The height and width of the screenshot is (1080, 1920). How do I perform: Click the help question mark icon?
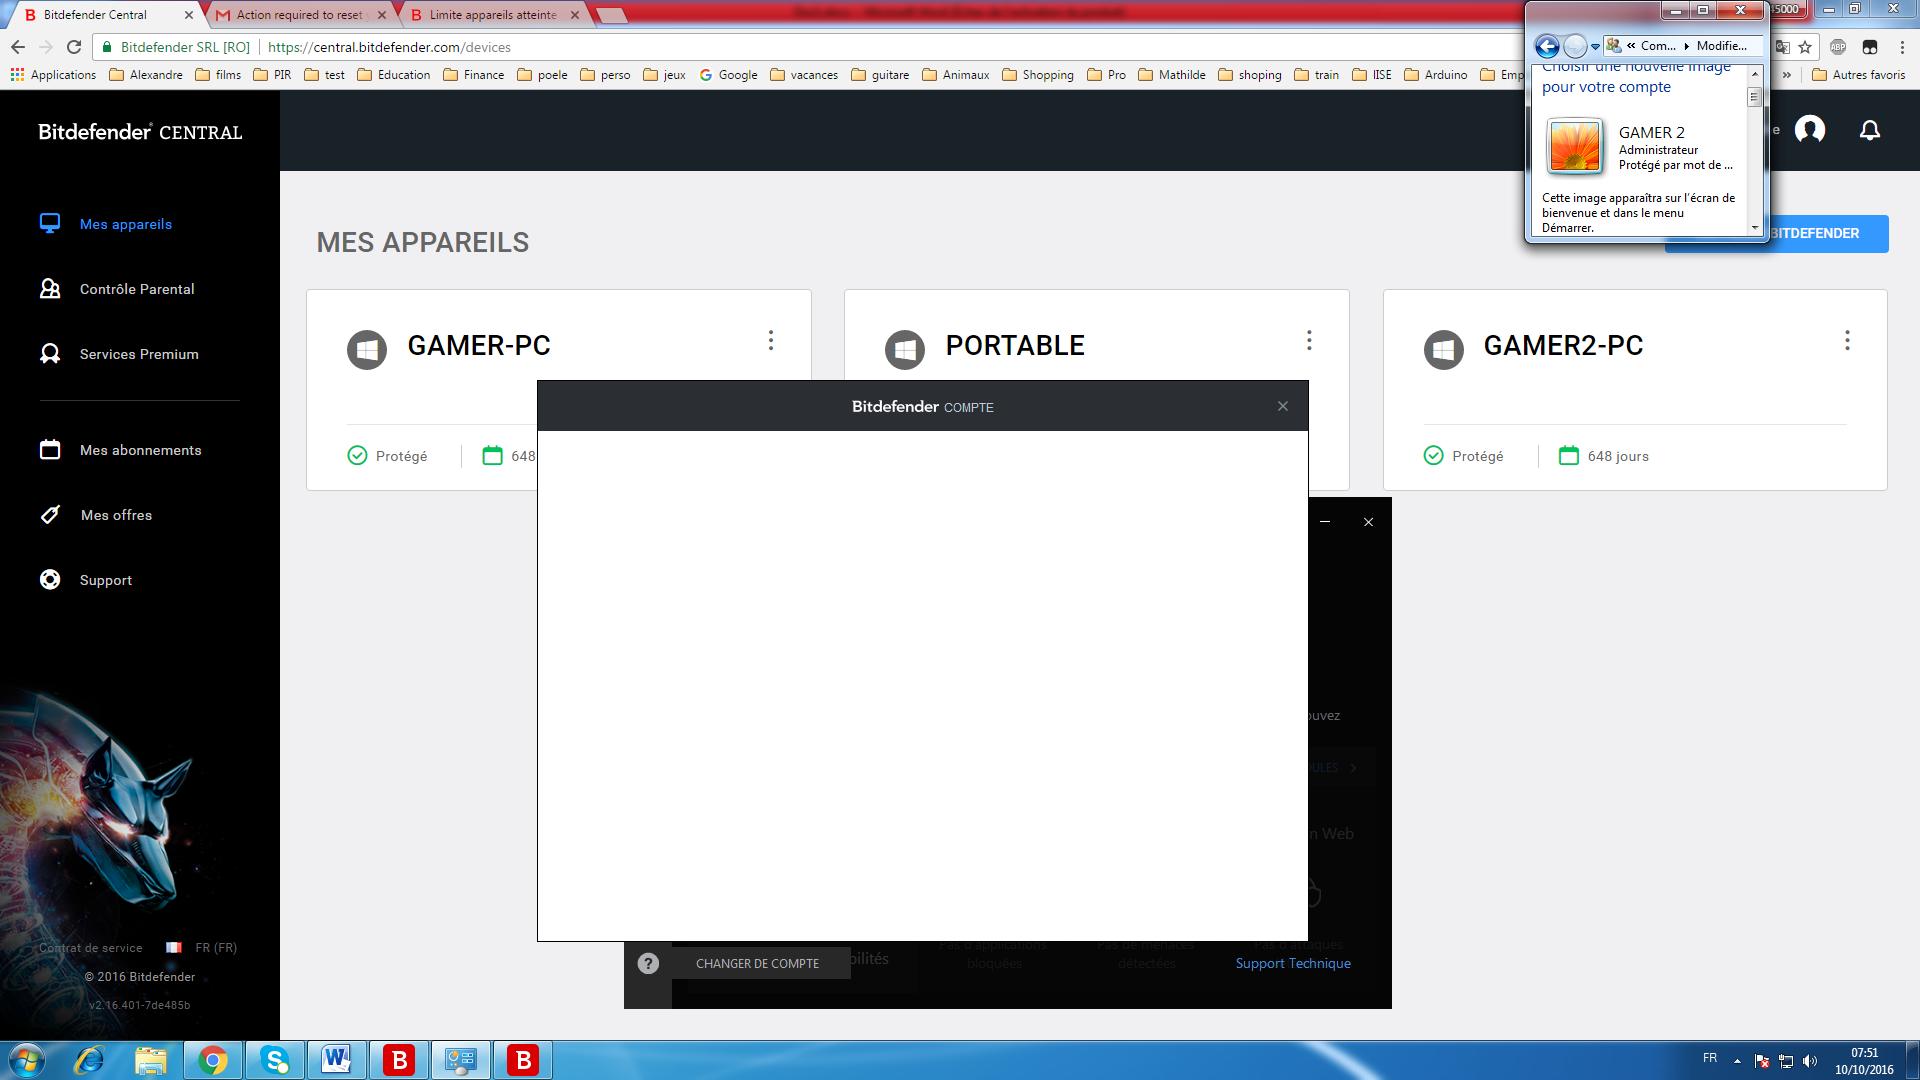point(648,963)
